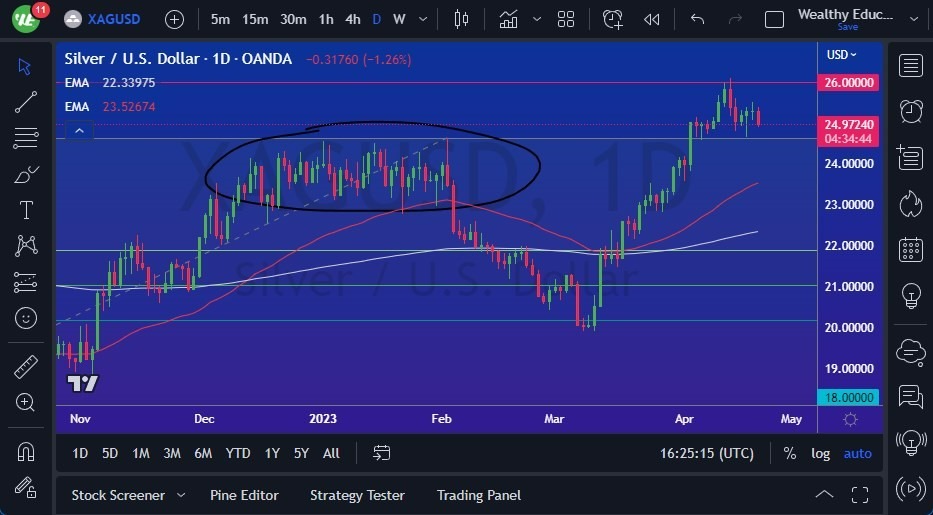Open the chart patterns tool
Screen dimensions: 933x515
pos(26,246)
